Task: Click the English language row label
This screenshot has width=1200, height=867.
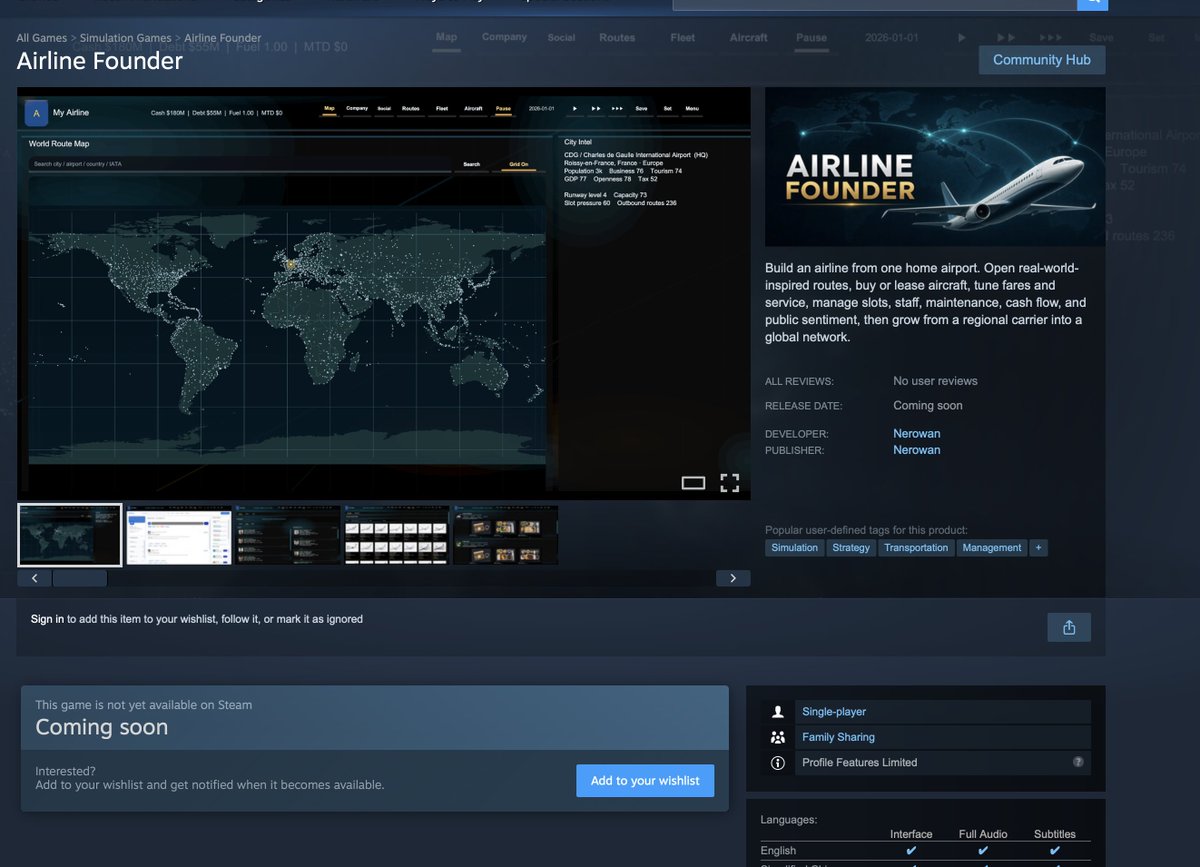Action: tap(778, 851)
